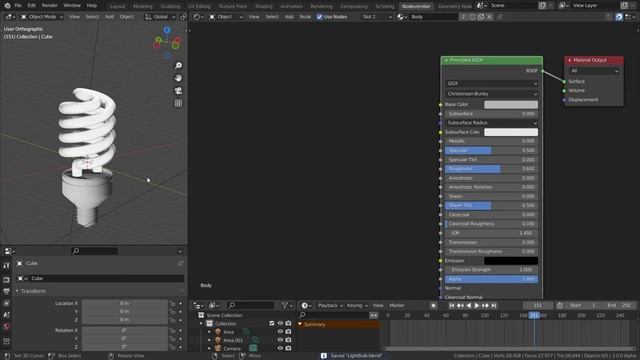This screenshot has height=360, width=640.
Task: Open the GGX distribution dropdown
Action: coord(491,83)
